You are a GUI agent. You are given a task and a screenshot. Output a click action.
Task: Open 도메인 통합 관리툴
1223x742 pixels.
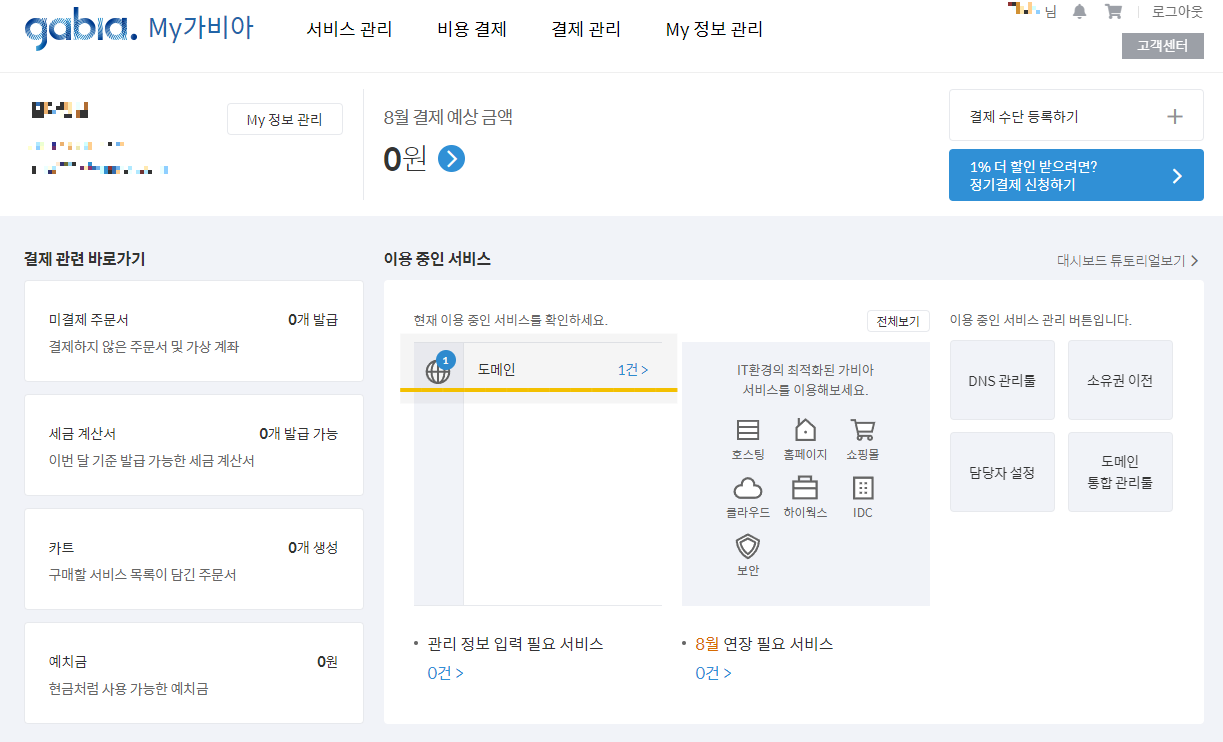coord(1120,472)
